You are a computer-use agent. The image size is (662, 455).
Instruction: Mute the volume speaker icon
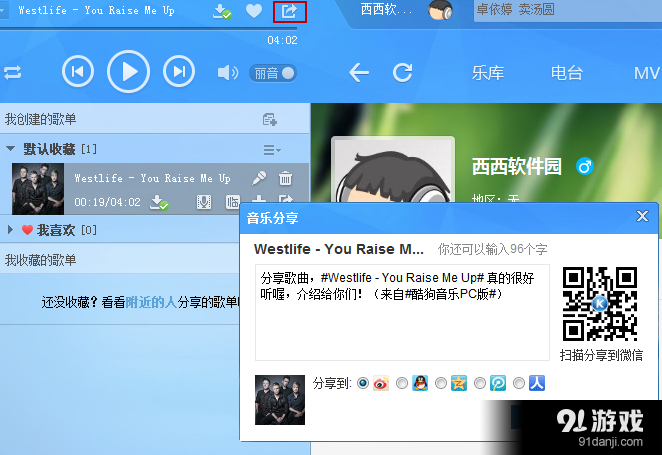coord(227,73)
